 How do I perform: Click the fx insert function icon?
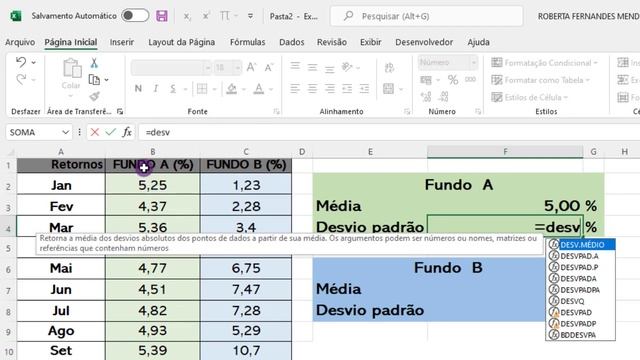pyautogui.click(x=127, y=132)
